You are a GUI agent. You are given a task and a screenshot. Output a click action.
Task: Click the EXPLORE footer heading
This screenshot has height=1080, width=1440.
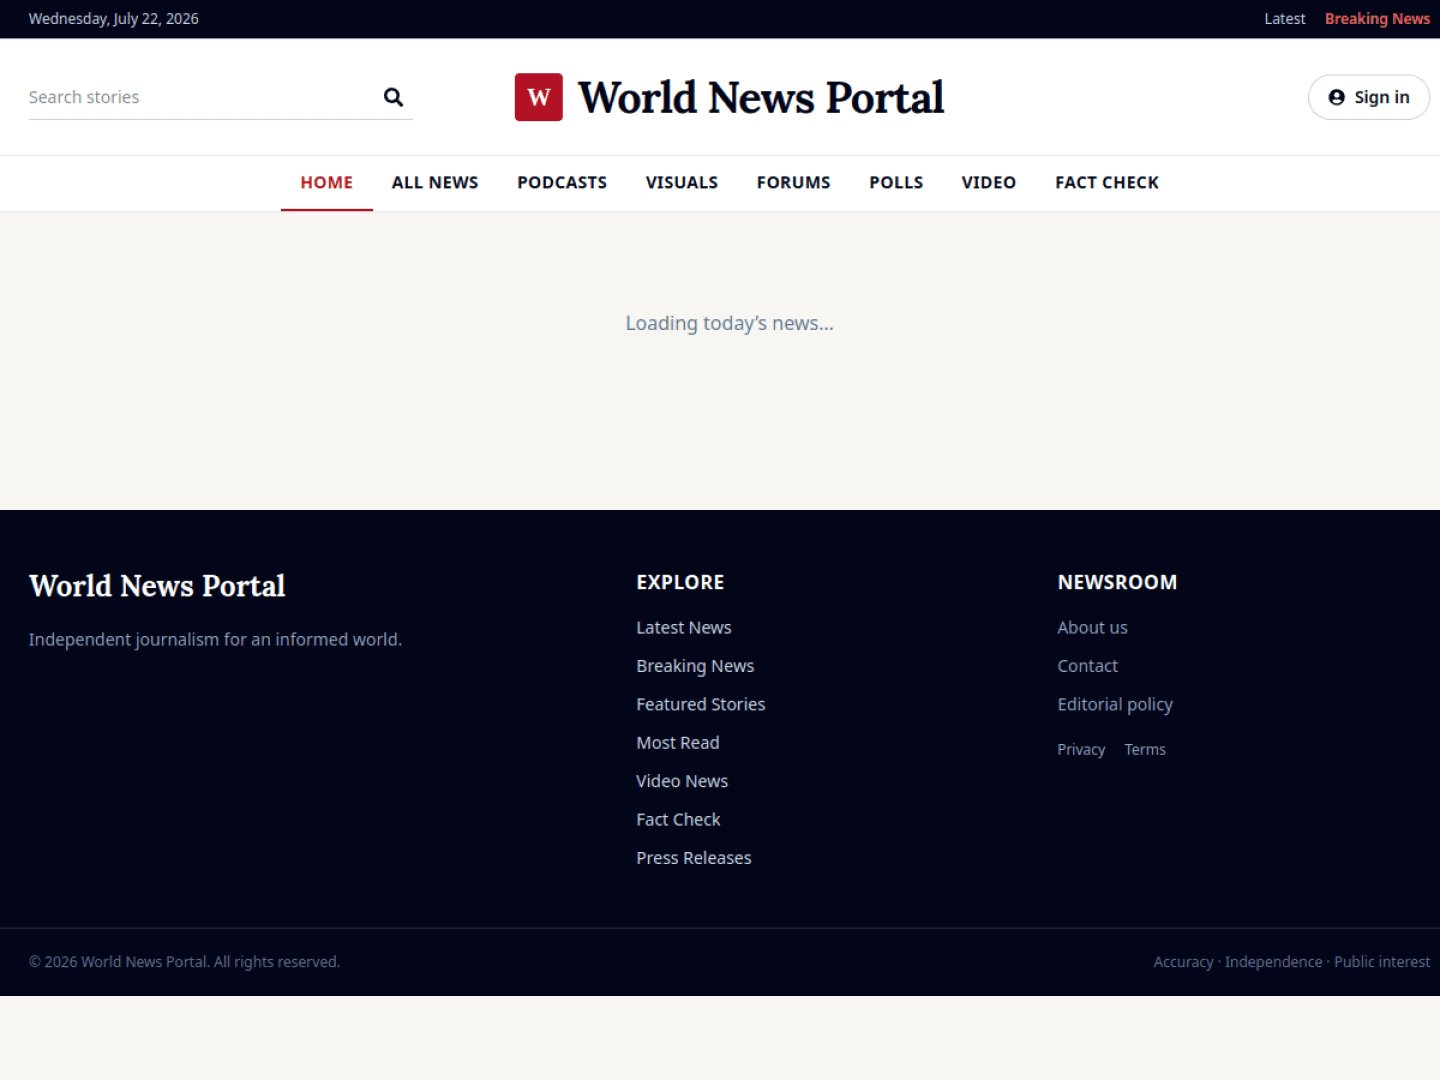680,582
